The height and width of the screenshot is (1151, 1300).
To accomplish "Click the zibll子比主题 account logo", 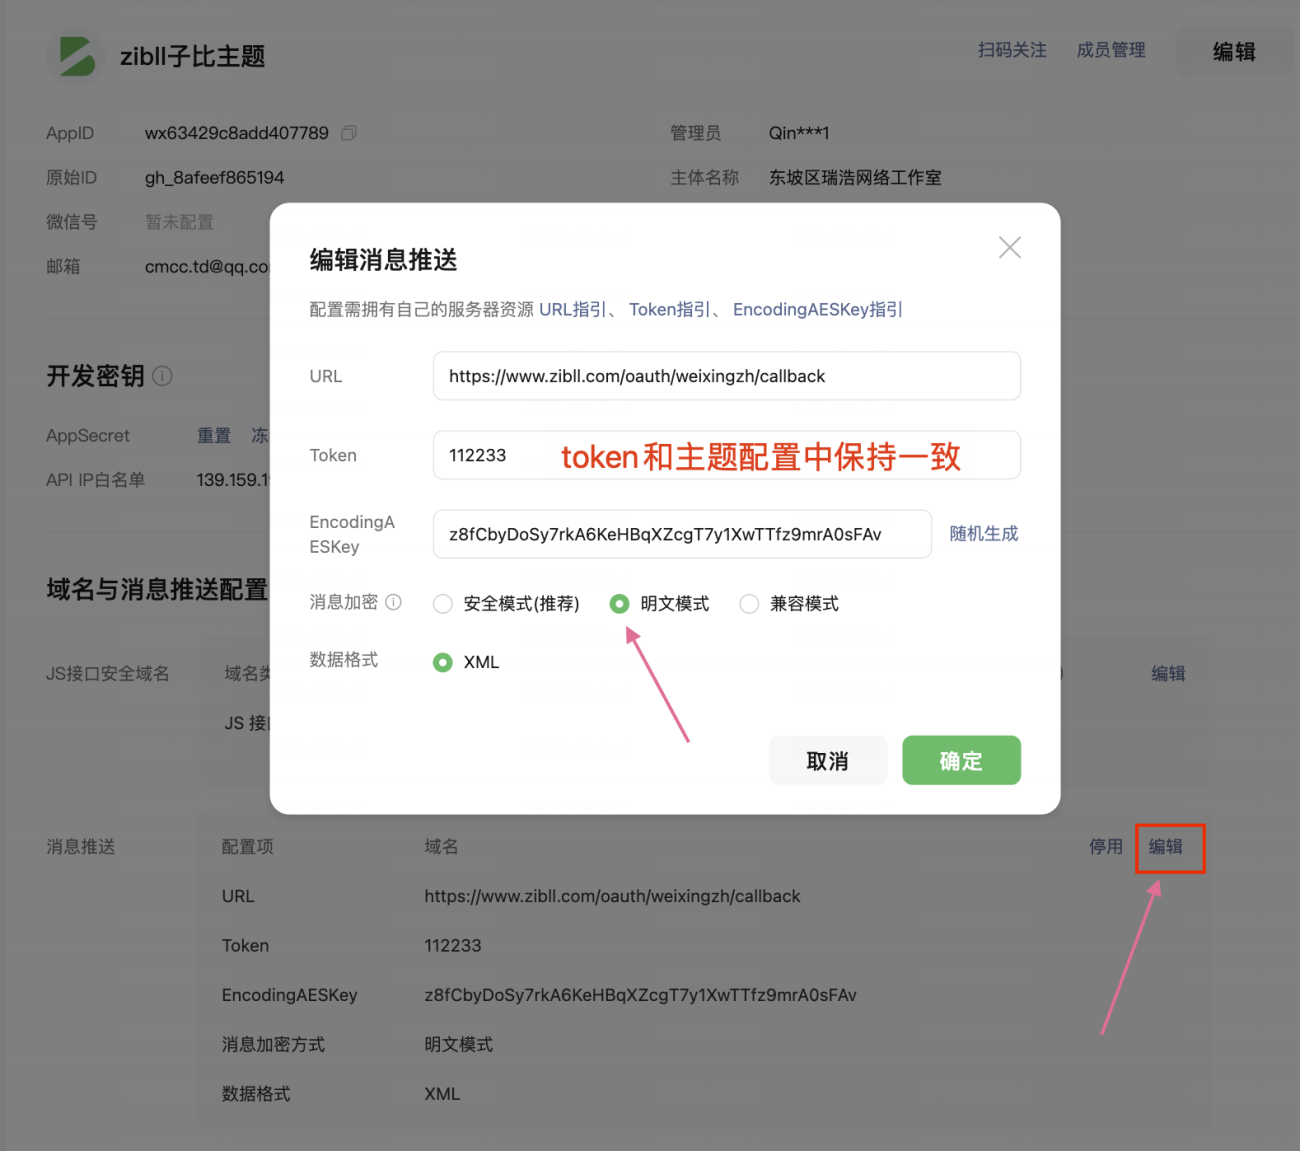I will click(75, 56).
